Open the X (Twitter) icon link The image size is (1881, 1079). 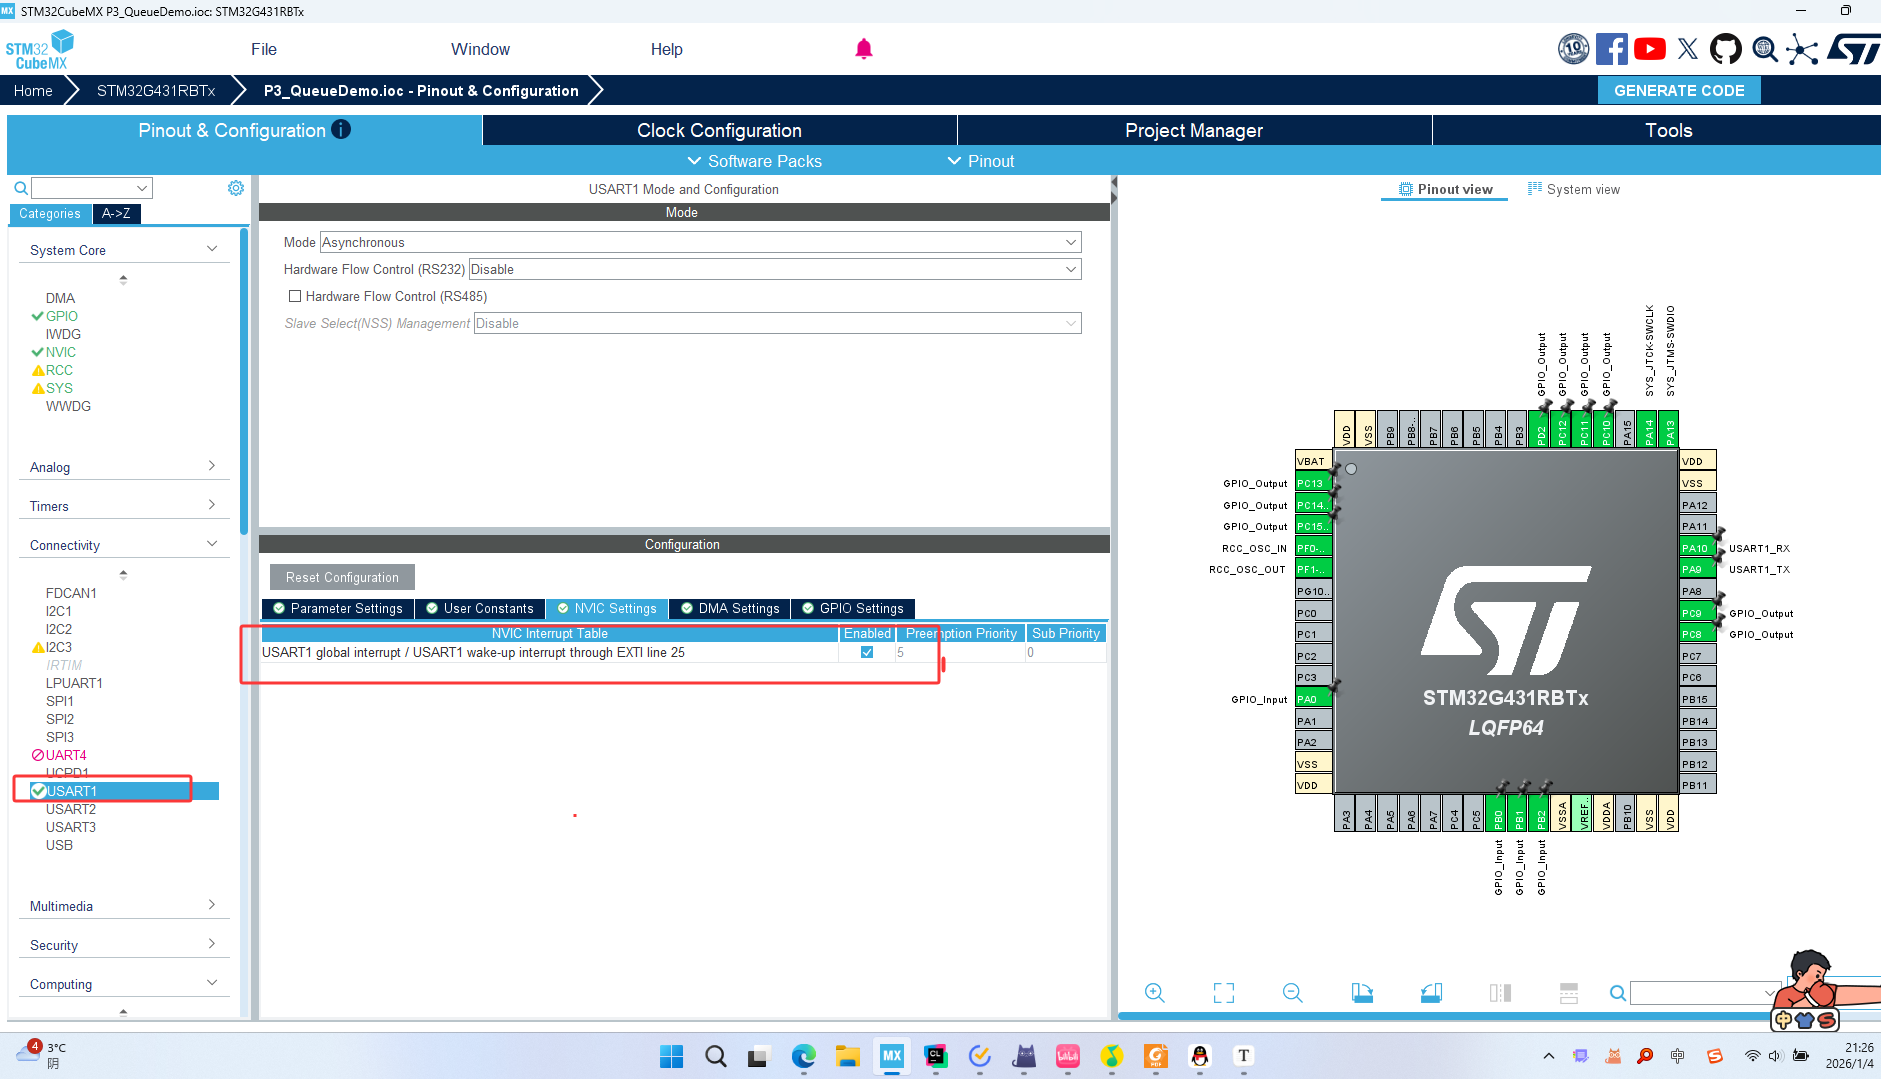pyautogui.click(x=1688, y=49)
